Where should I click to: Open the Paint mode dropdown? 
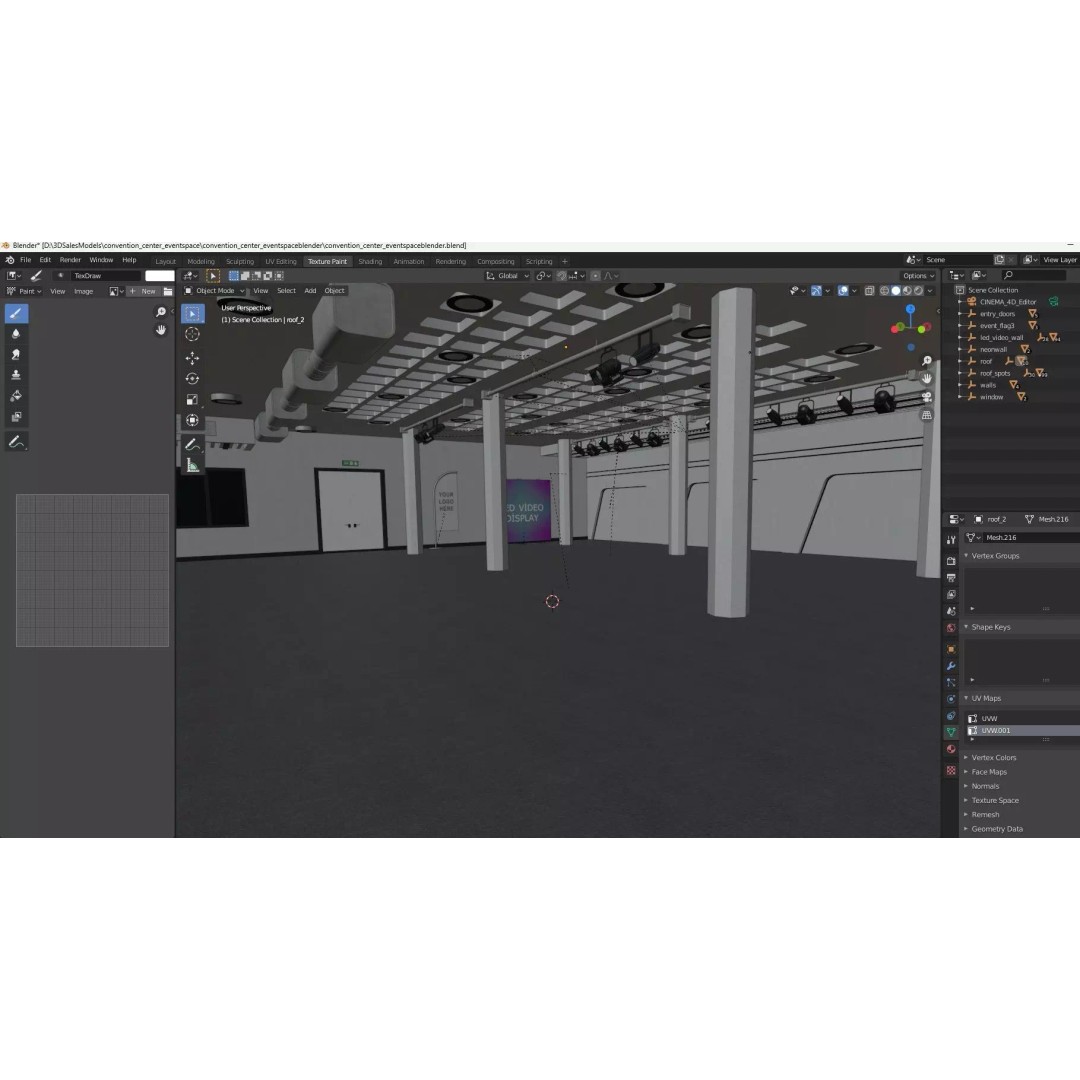(24, 291)
